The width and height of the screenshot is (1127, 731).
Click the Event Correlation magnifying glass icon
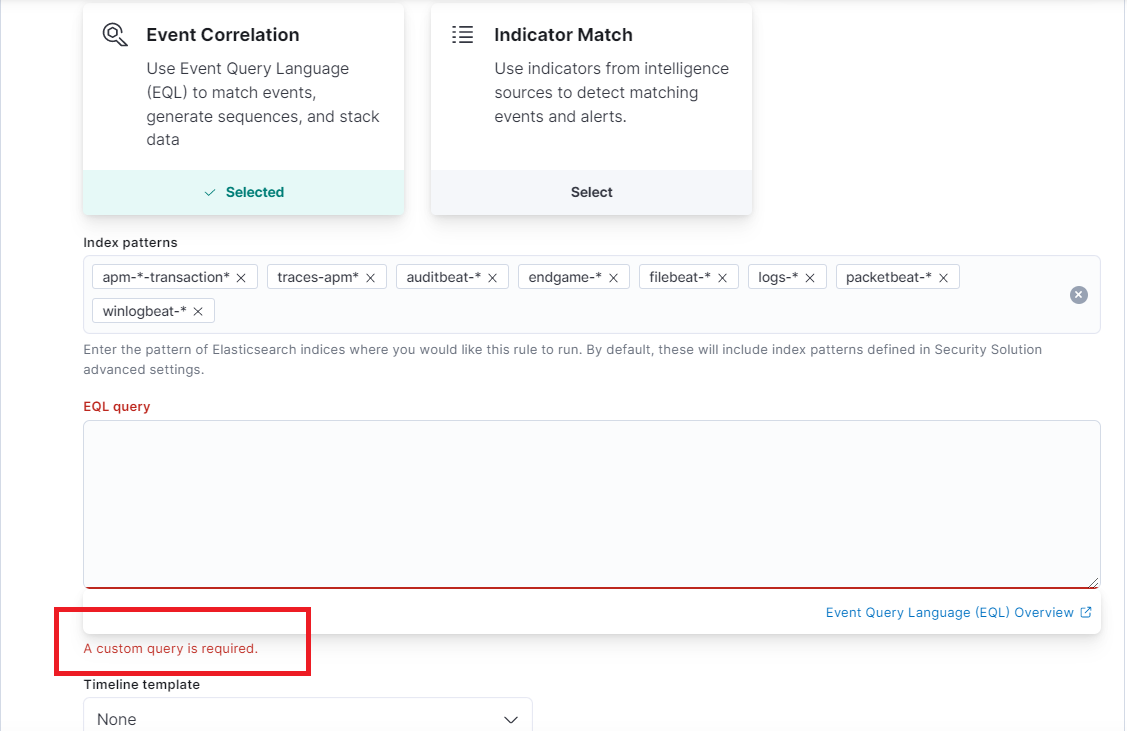pyautogui.click(x=115, y=33)
